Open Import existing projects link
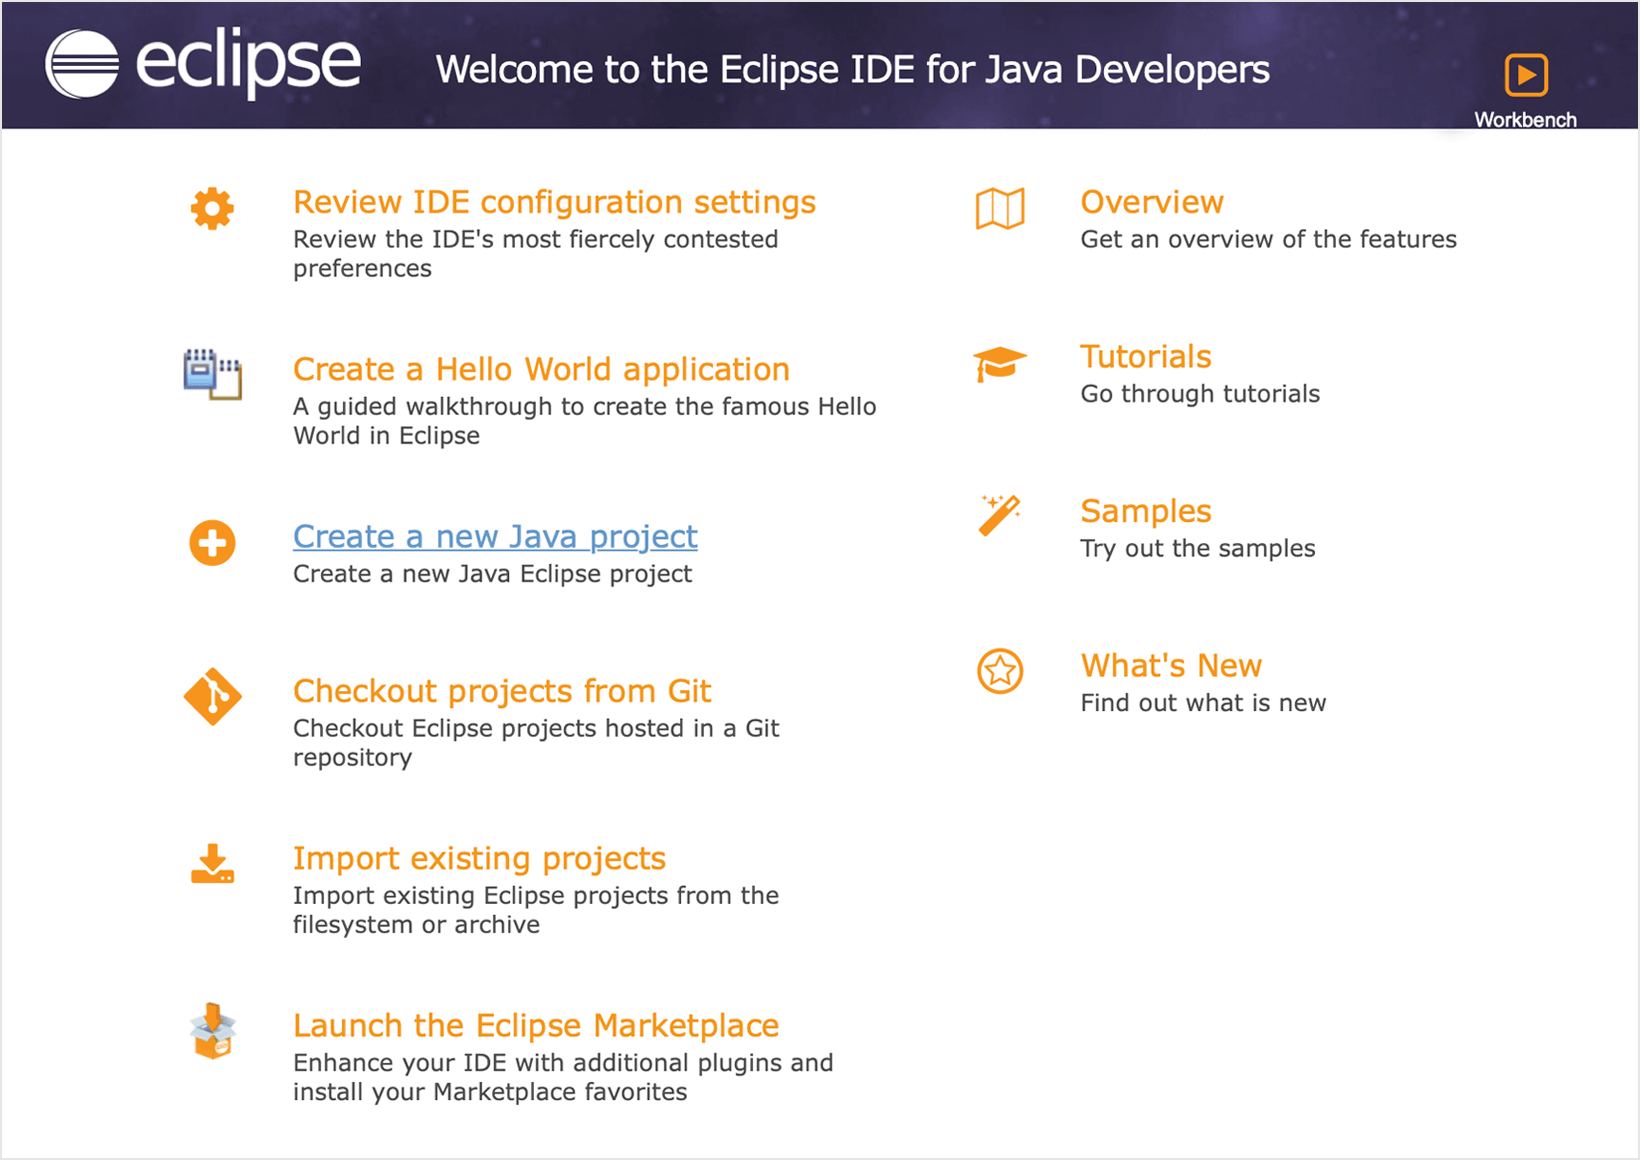 click(479, 858)
